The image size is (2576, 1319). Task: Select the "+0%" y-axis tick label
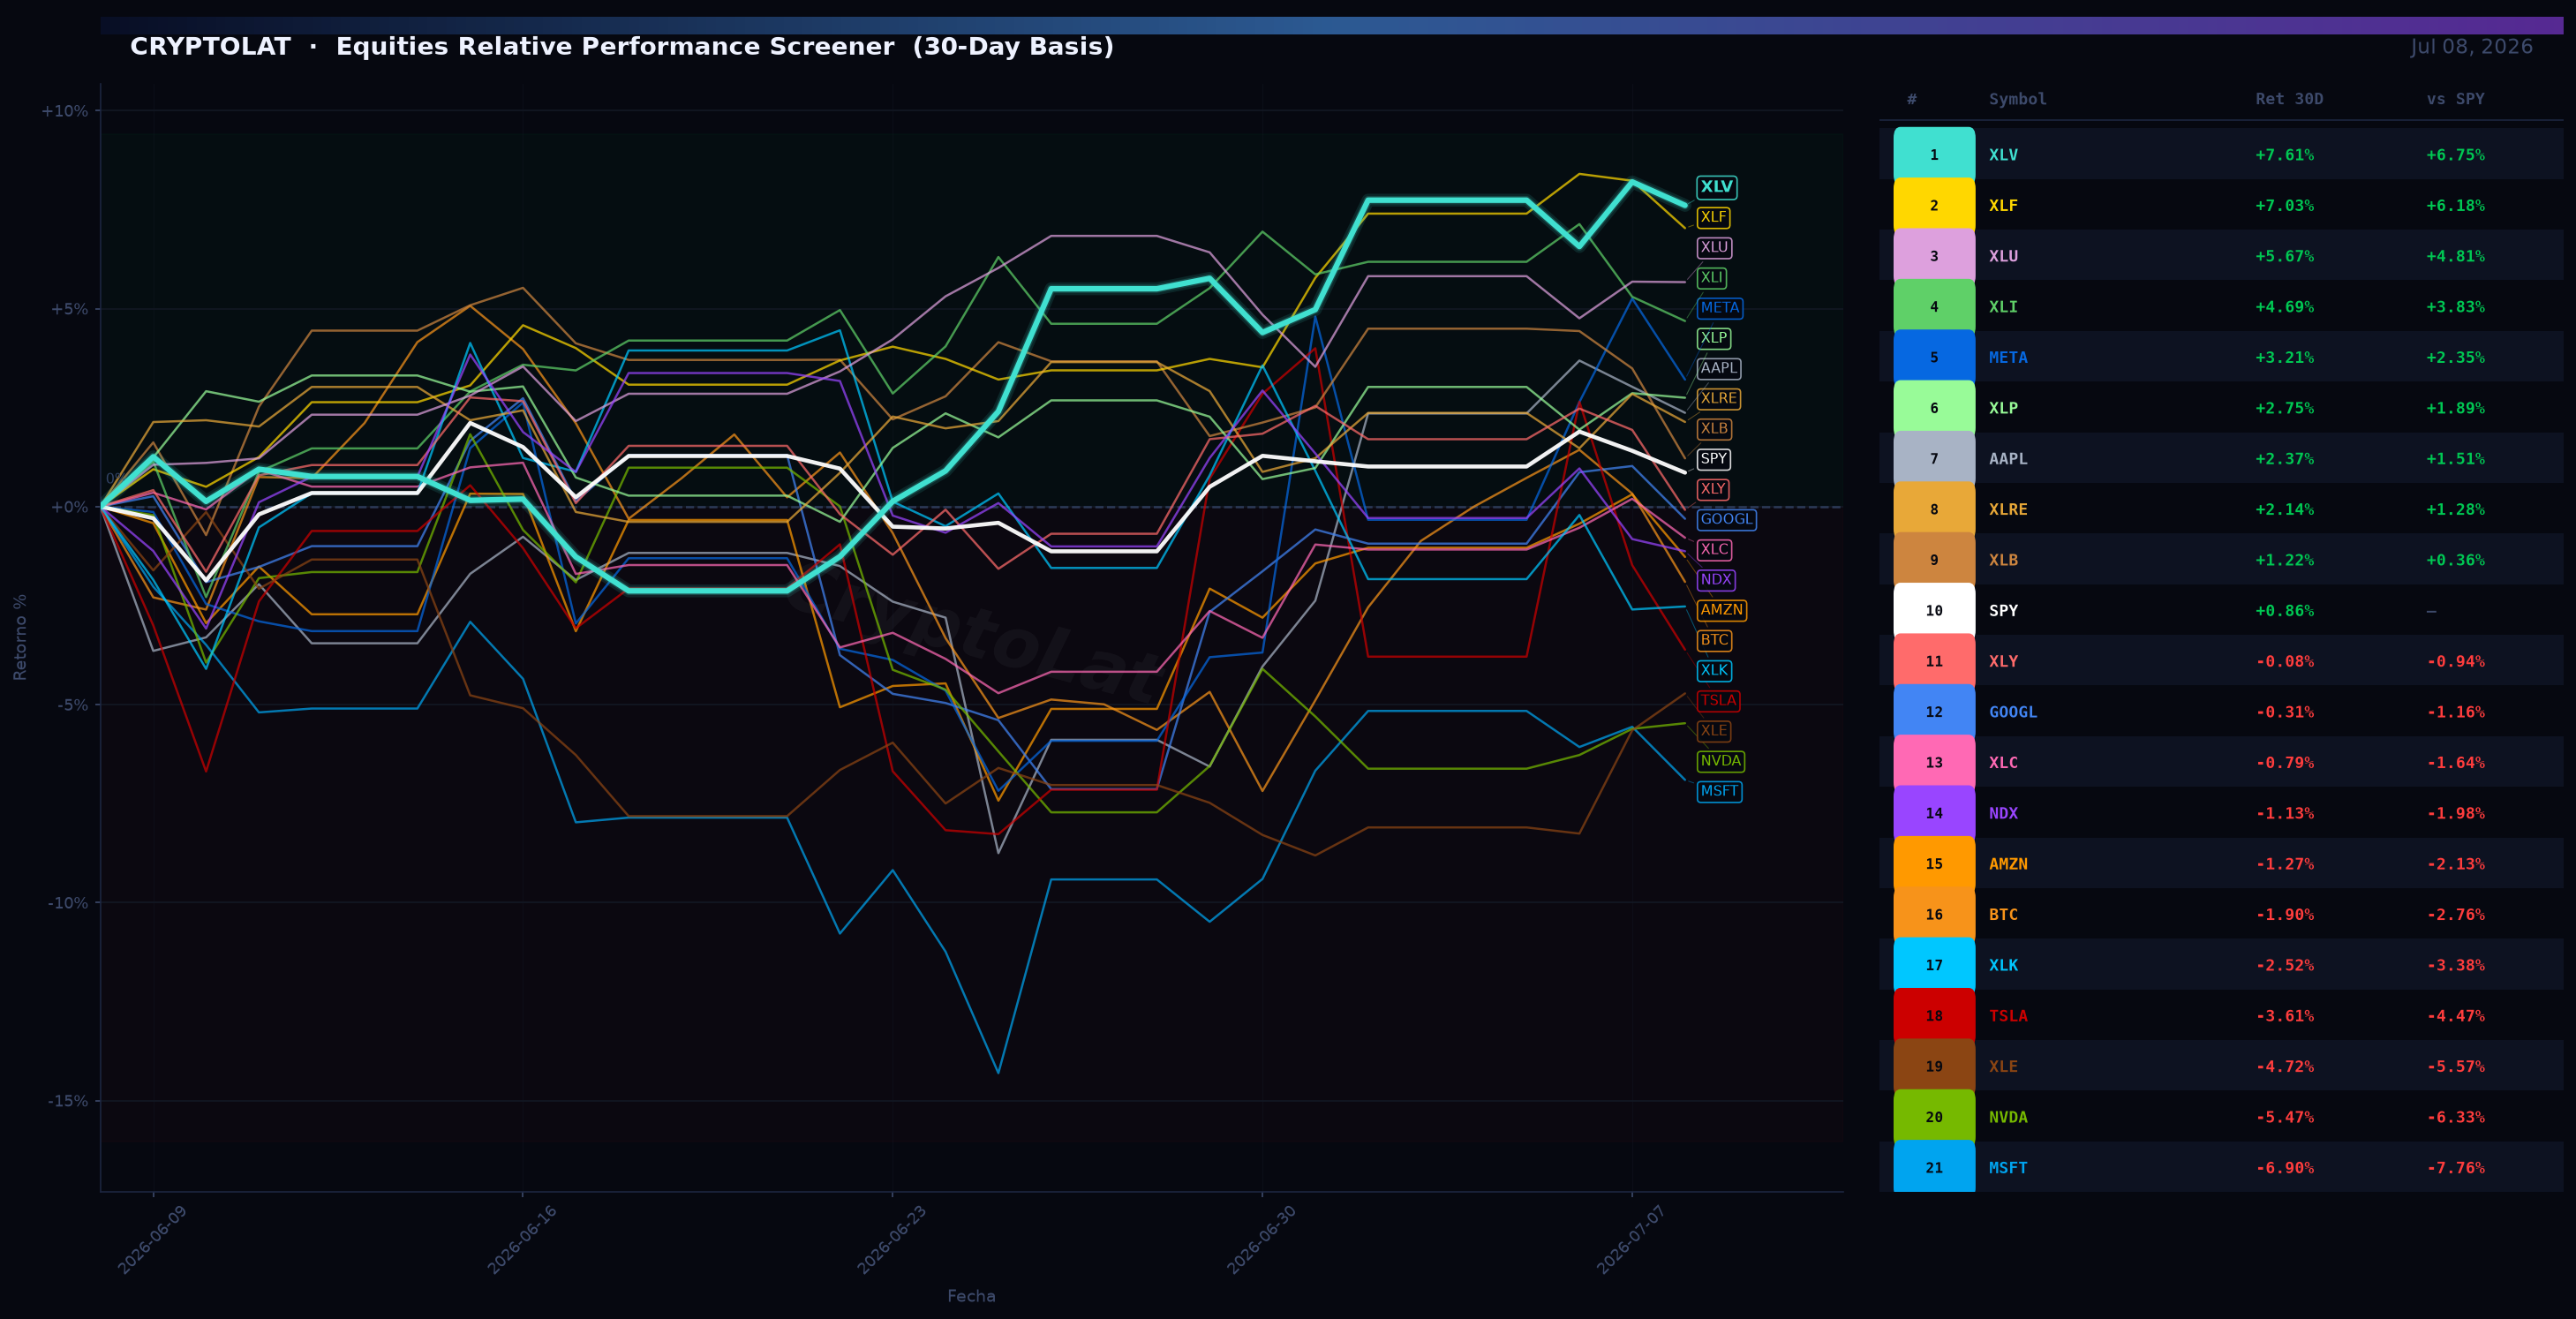pos(69,507)
